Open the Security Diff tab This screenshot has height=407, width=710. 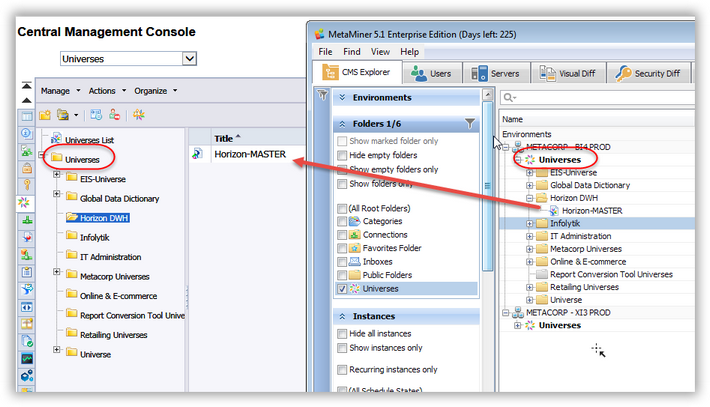648,73
